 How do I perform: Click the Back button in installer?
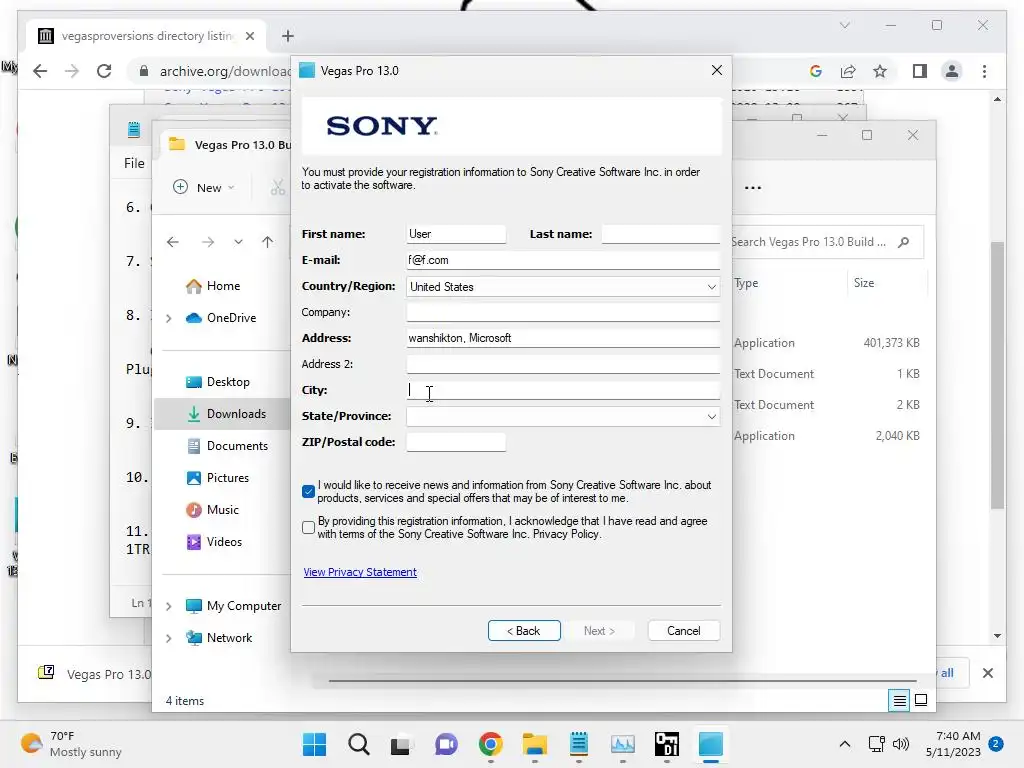(524, 631)
